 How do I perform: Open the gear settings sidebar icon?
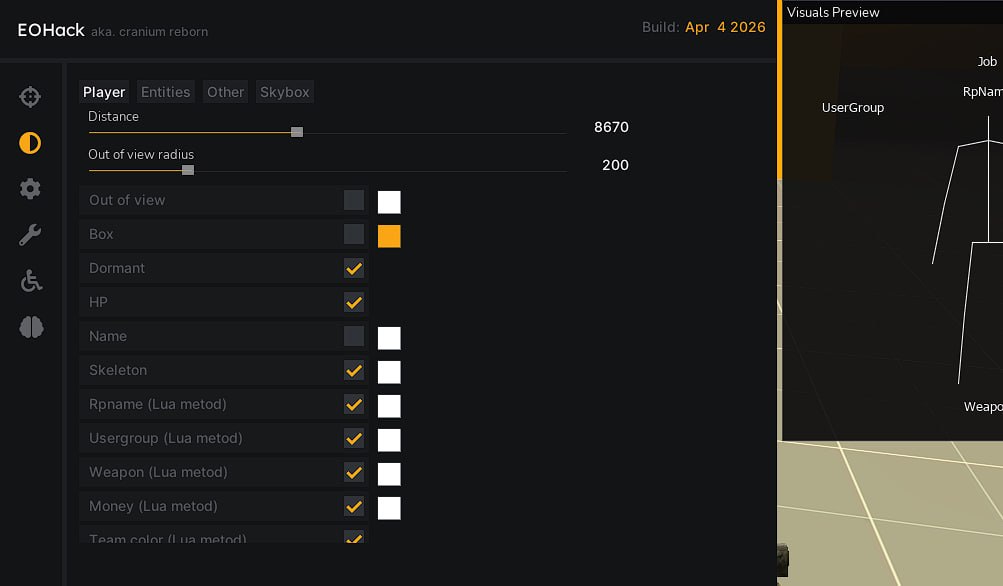tap(30, 189)
